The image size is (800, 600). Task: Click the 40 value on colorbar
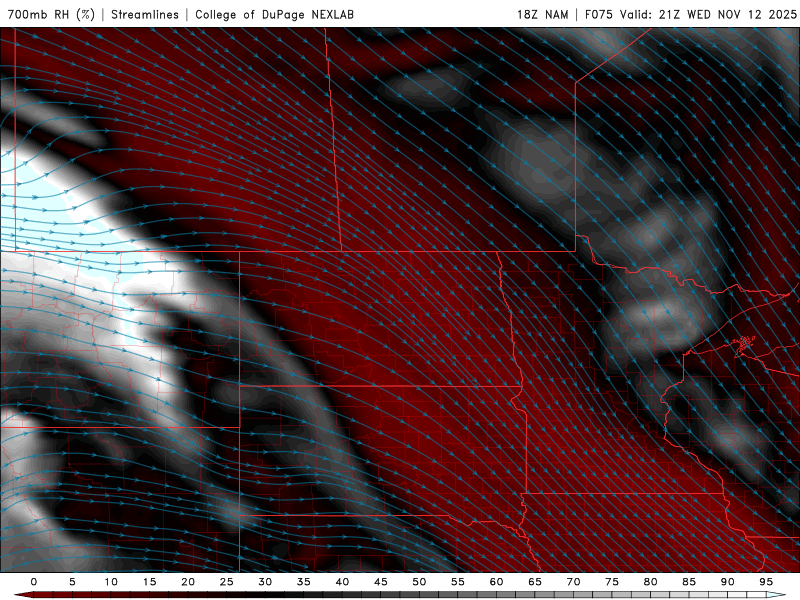[x=342, y=582]
